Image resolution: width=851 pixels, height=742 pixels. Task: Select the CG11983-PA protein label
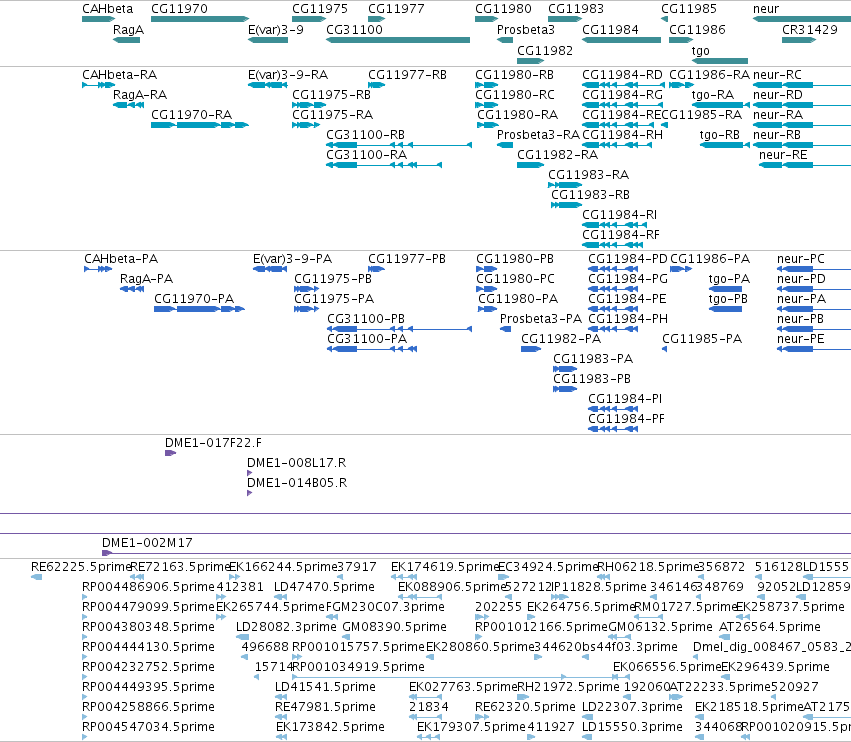pos(593,359)
